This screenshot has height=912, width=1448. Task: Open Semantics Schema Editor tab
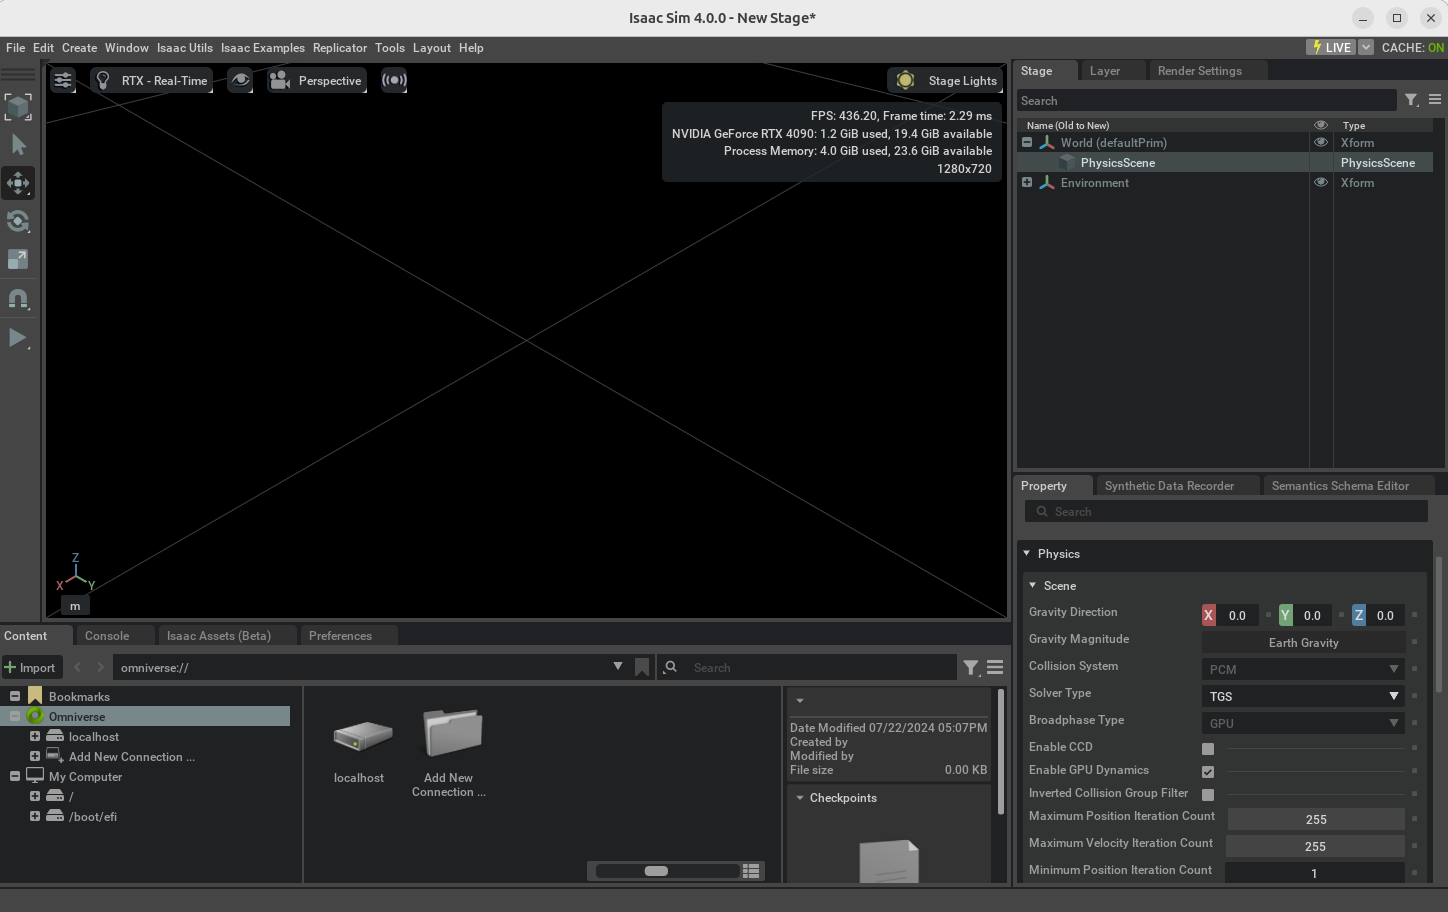[x=1340, y=486]
